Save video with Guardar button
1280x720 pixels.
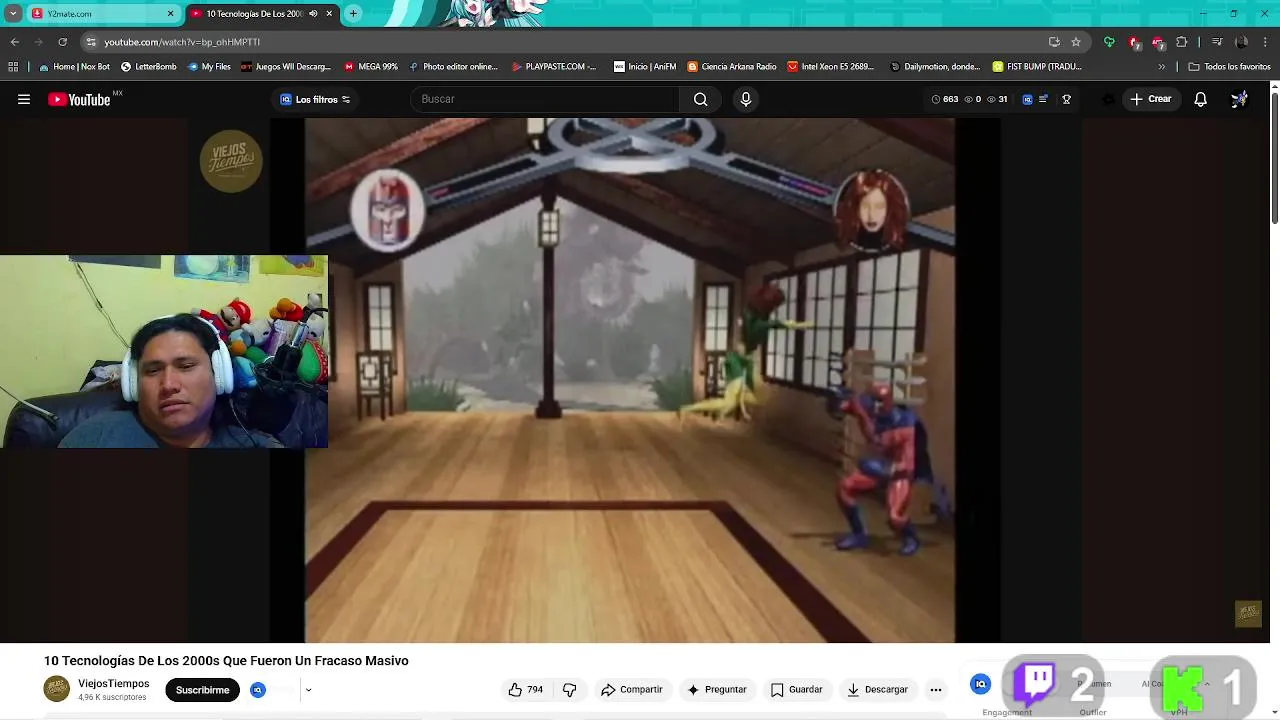(796, 689)
